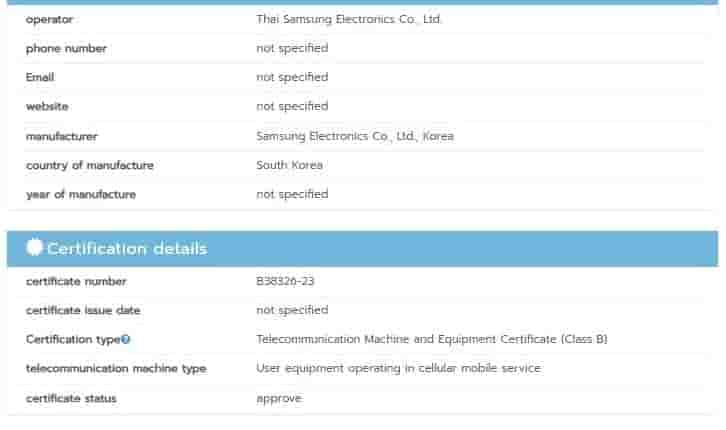The height and width of the screenshot is (430, 726).
Task: Click the Certification type label text
Action: [x=72, y=340]
